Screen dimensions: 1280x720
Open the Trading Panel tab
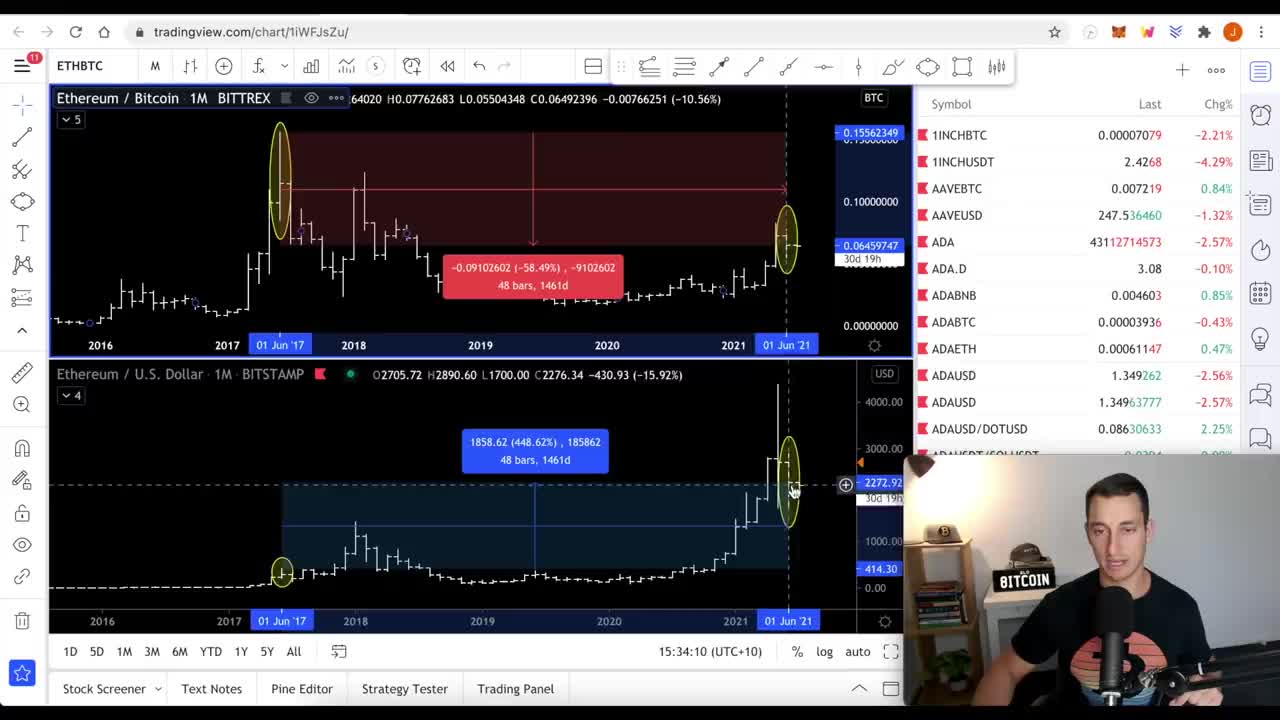[515, 688]
